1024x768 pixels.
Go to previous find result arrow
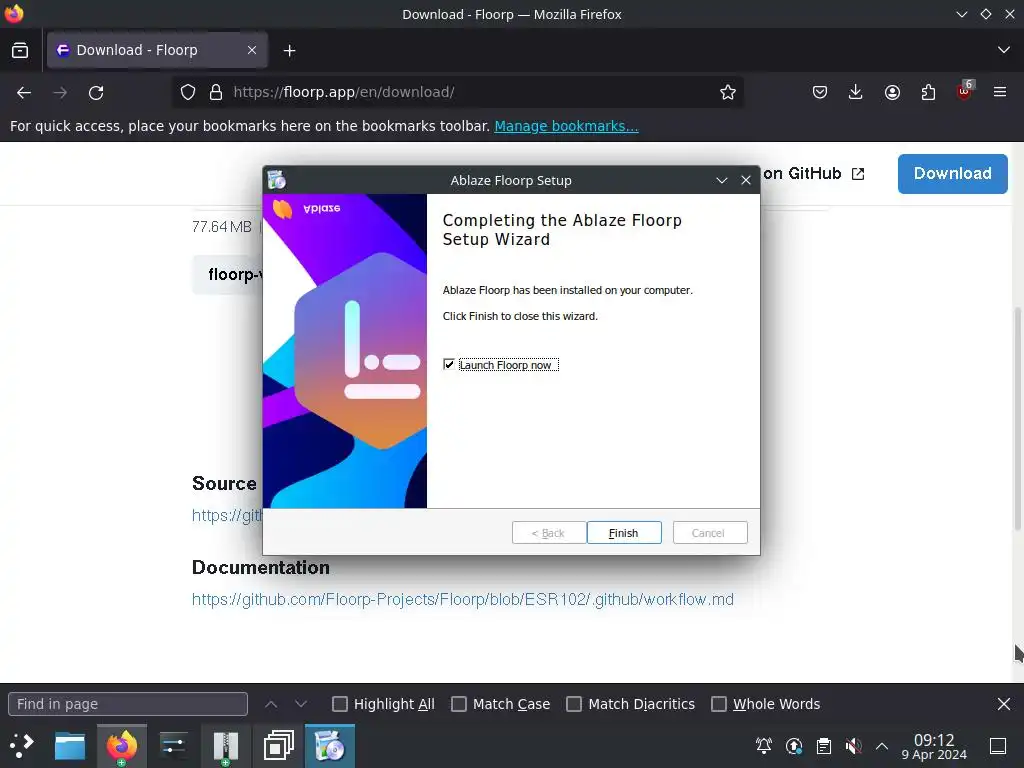271,704
